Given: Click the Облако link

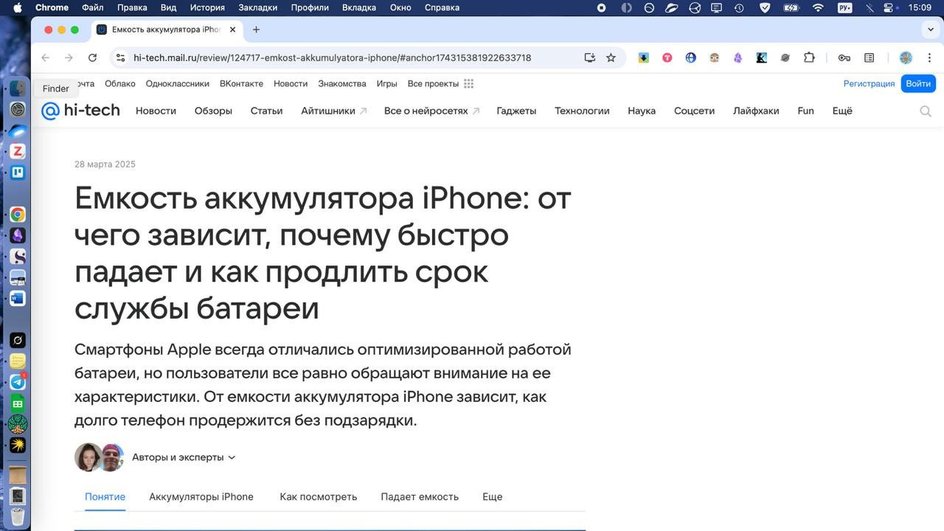Looking at the screenshot, I should pos(120,84).
